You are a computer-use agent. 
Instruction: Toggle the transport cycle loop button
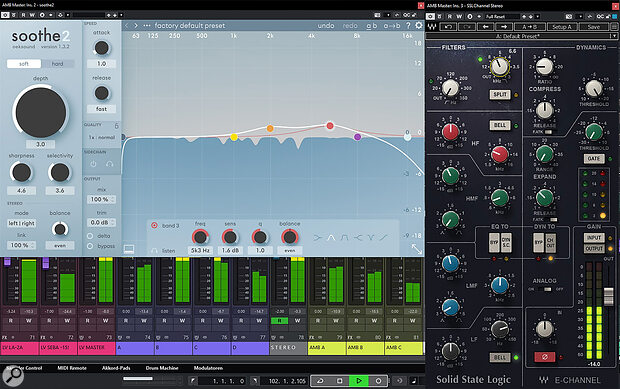320,381
